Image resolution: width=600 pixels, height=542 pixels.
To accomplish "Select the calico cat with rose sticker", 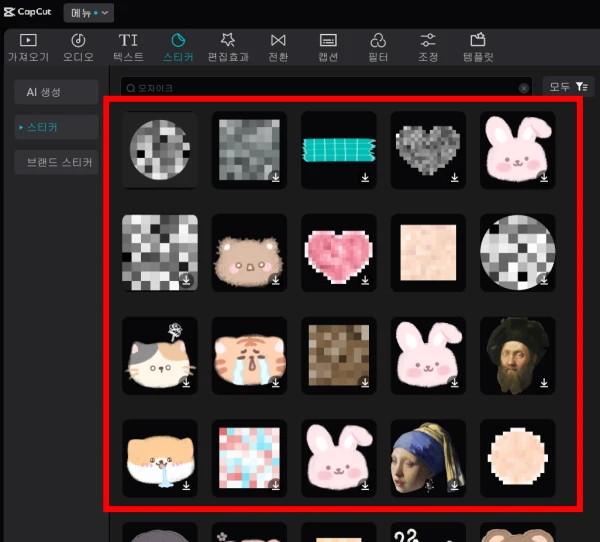I will pyautogui.click(x=160, y=355).
